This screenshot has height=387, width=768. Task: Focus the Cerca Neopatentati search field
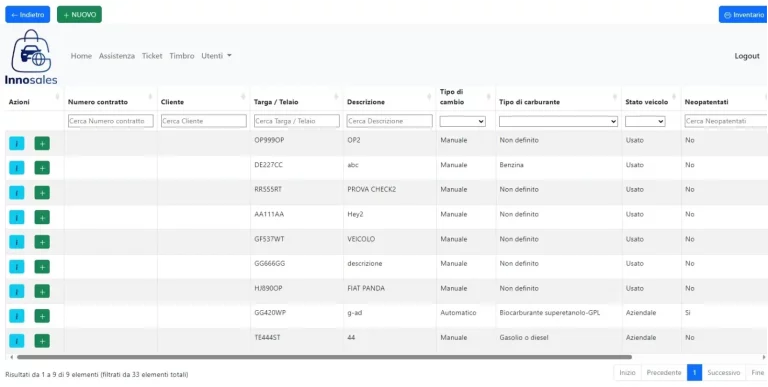click(x=726, y=121)
